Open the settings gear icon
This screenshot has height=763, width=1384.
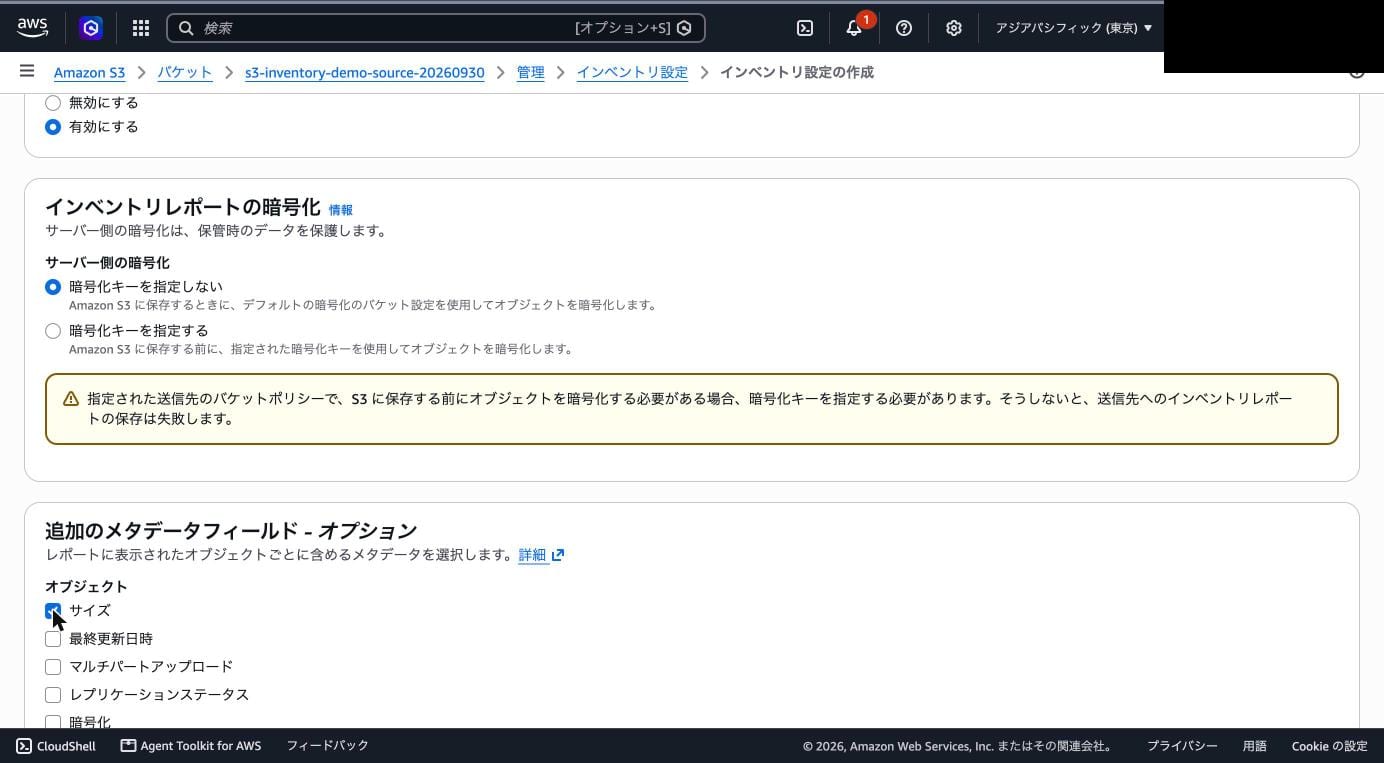pos(954,28)
